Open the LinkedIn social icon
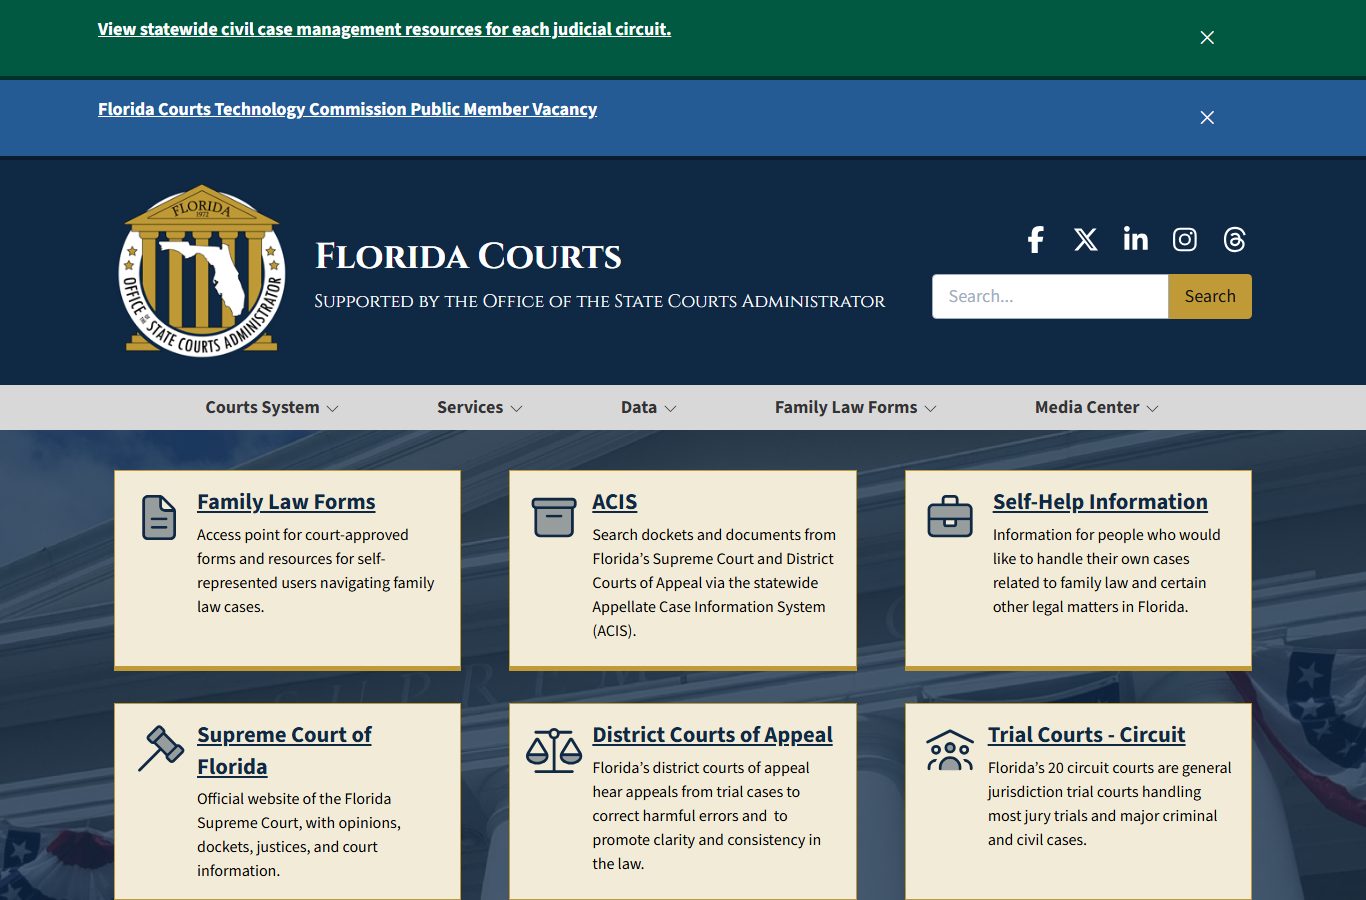Screen dimensions: 1366x900 (1135, 238)
